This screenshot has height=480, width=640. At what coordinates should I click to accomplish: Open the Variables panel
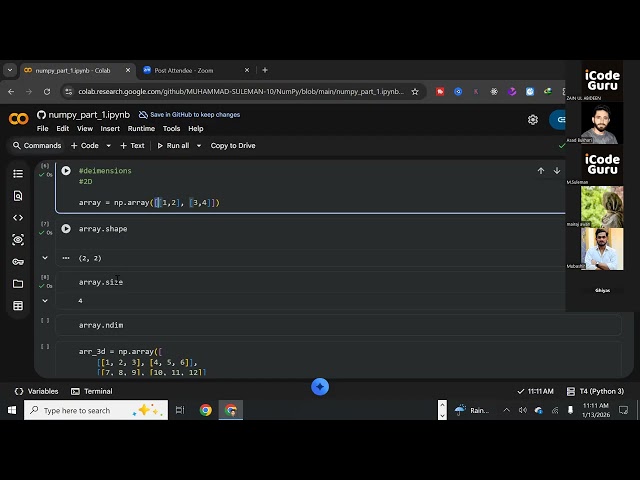(x=36, y=391)
